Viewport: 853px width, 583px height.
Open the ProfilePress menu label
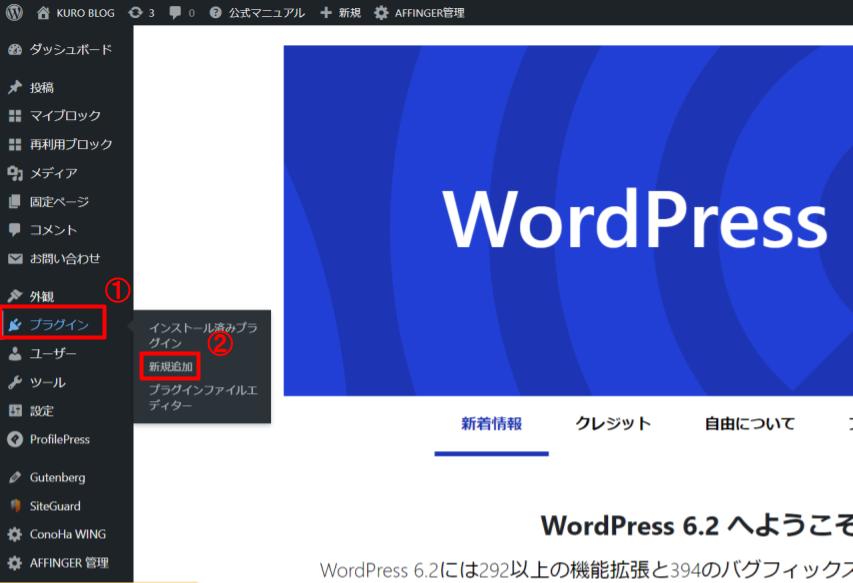click(x=60, y=439)
